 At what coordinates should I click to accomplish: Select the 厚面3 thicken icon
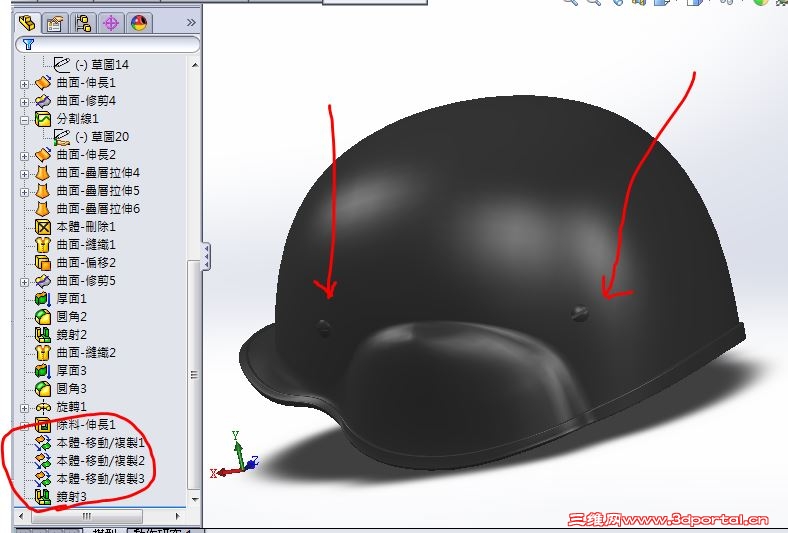[x=43, y=371]
